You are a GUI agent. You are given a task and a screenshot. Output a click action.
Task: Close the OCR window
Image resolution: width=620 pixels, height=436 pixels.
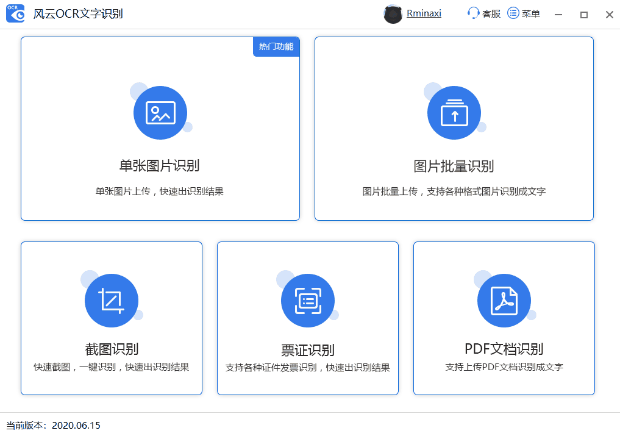pos(609,15)
